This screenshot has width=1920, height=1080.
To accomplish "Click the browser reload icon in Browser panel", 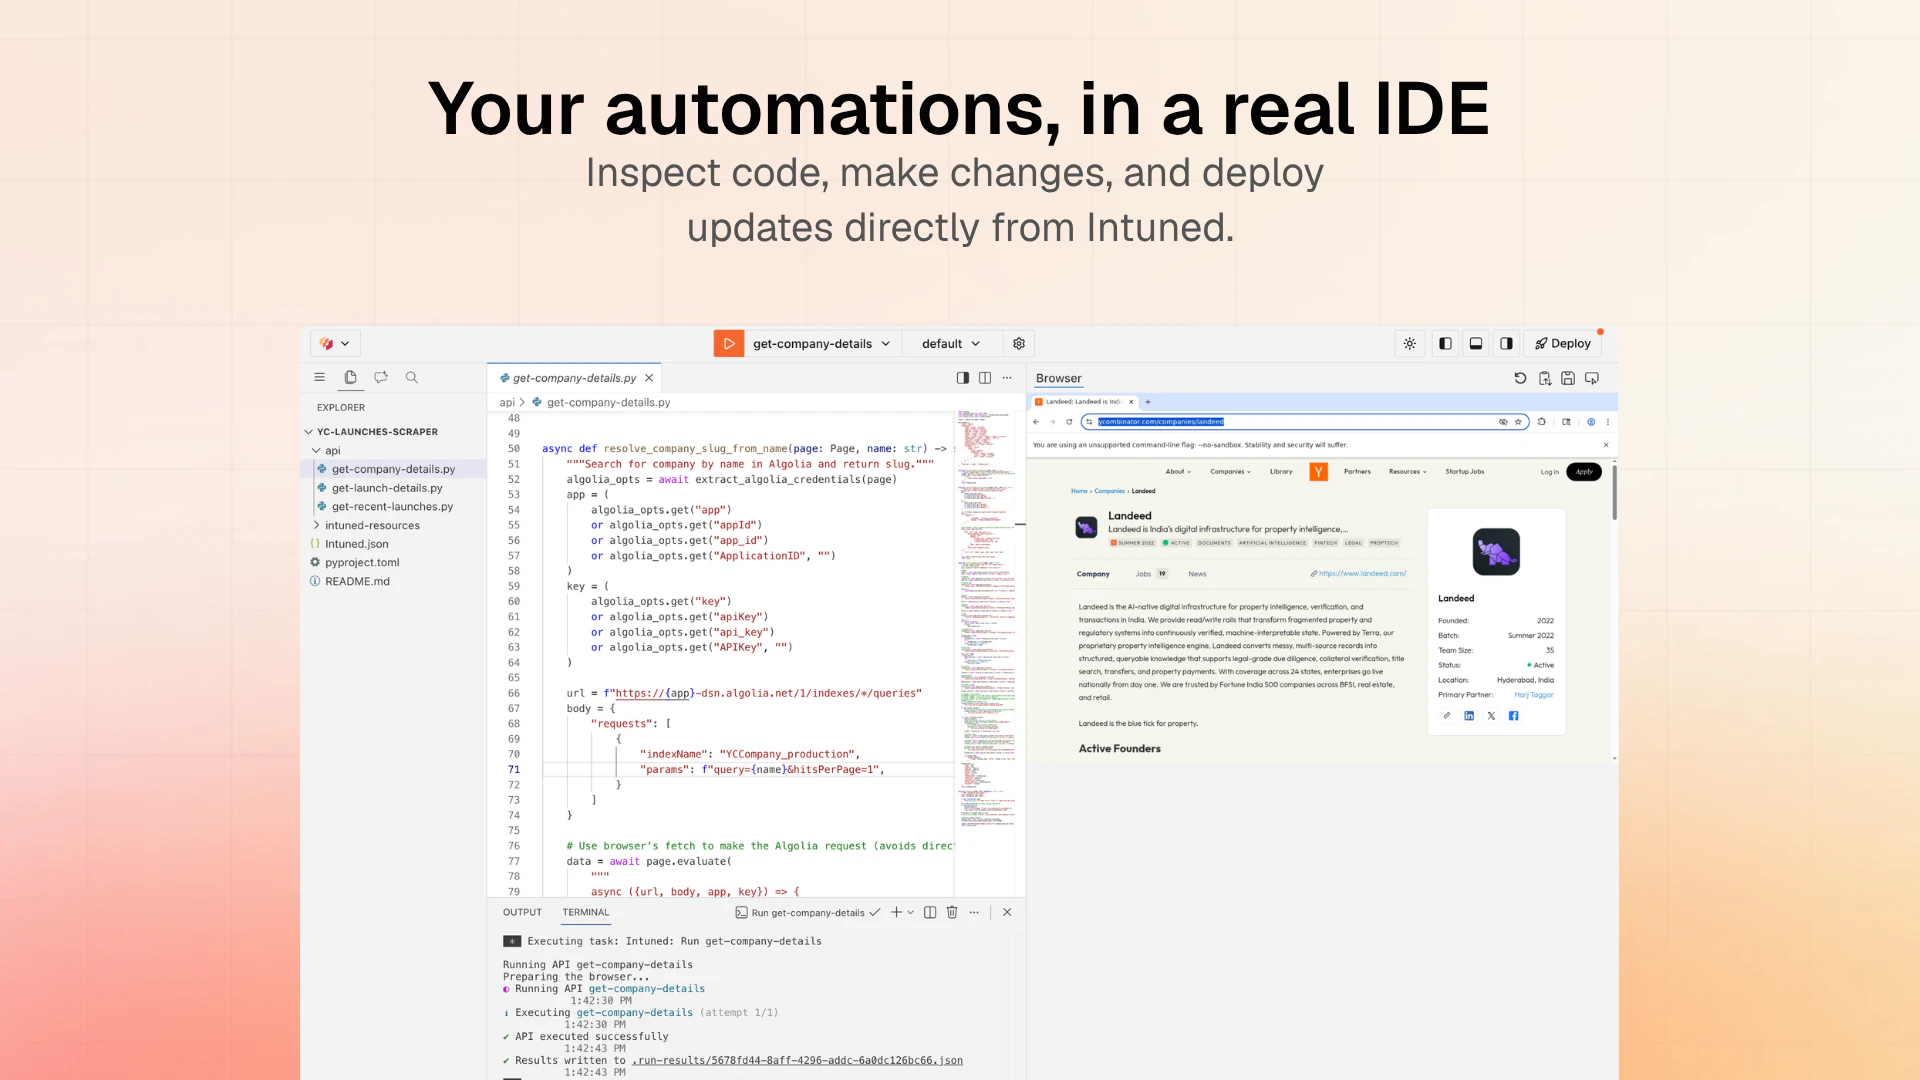I will (x=1520, y=378).
